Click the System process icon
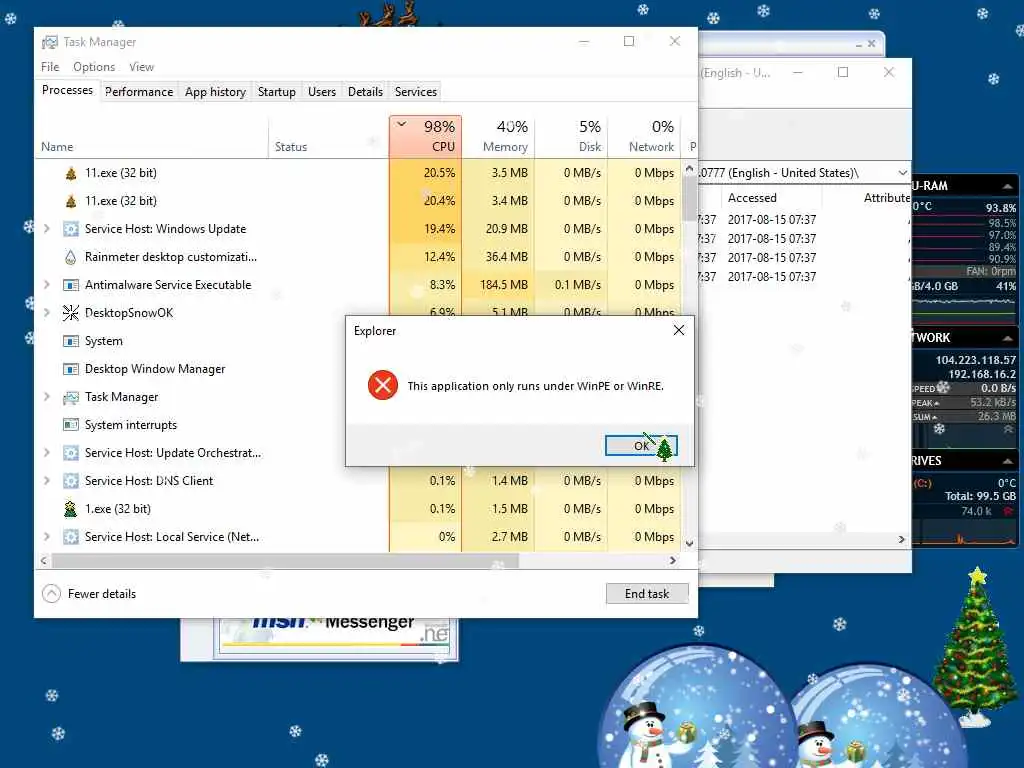This screenshot has width=1024, height=768. coord(71,341)
